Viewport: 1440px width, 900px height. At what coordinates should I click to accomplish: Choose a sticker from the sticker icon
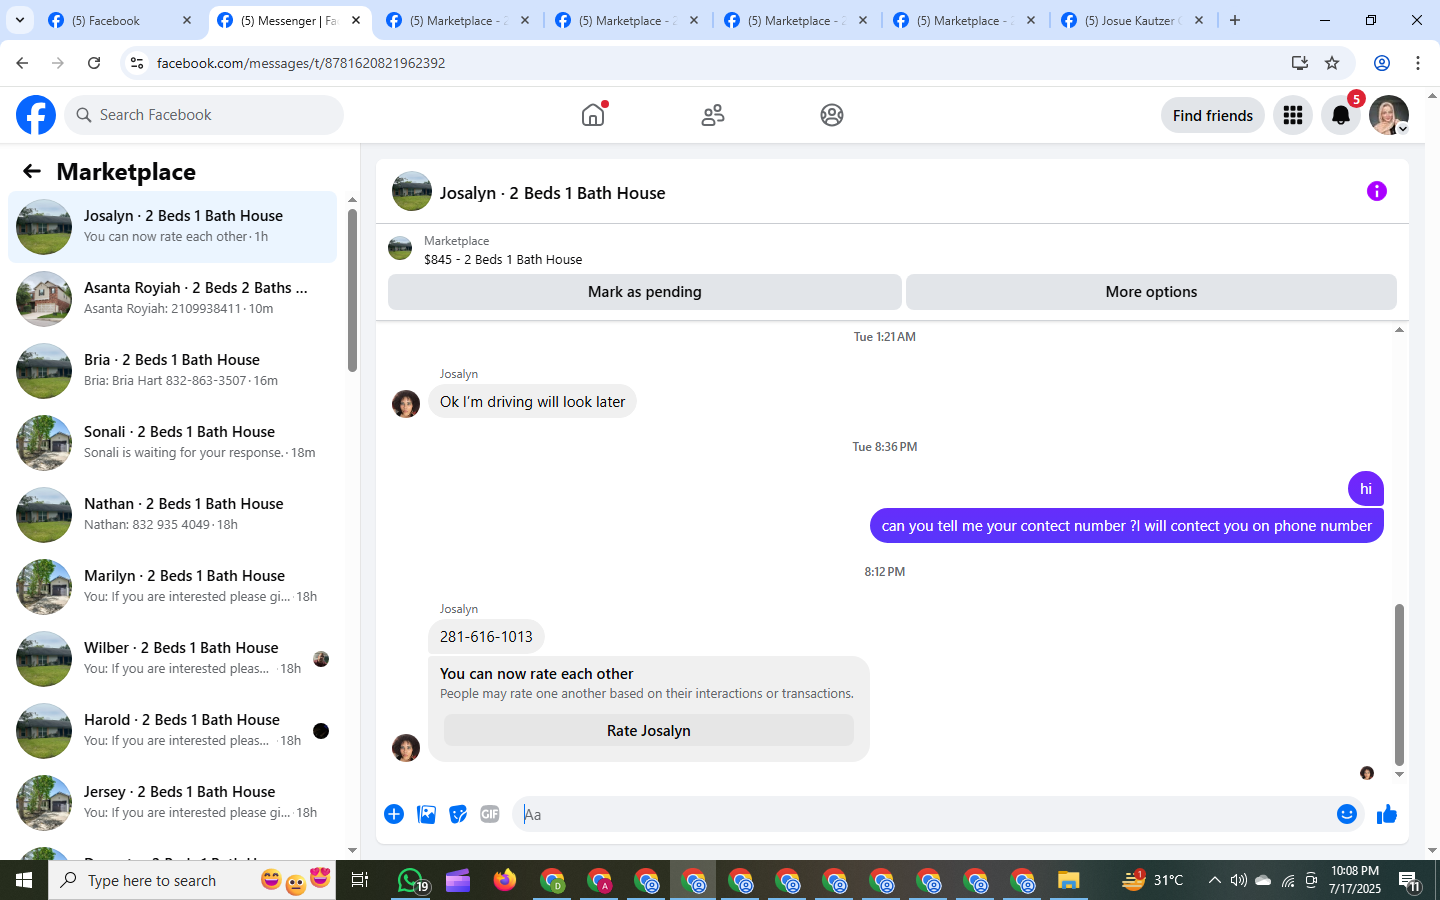click(x=458, y=814)
